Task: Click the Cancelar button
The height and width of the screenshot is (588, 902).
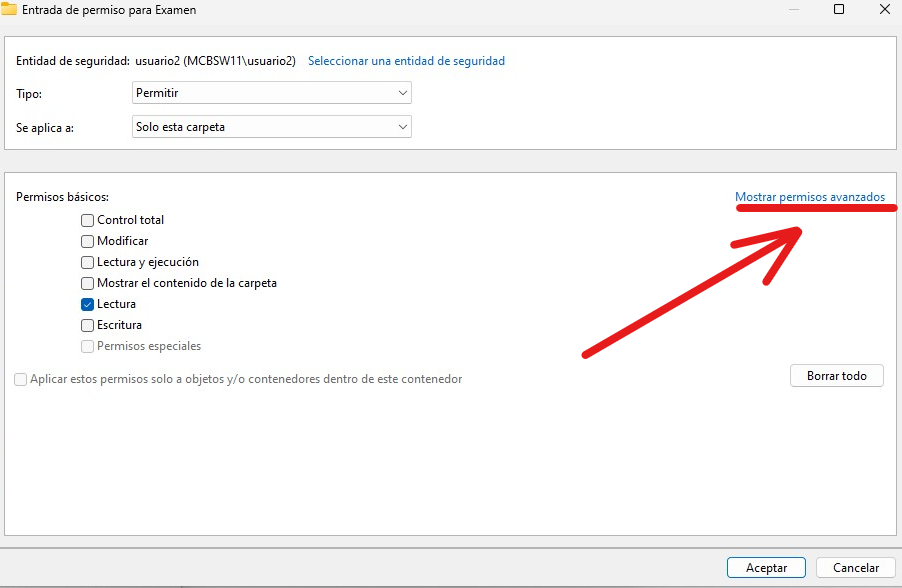Action: coord(855,567)
